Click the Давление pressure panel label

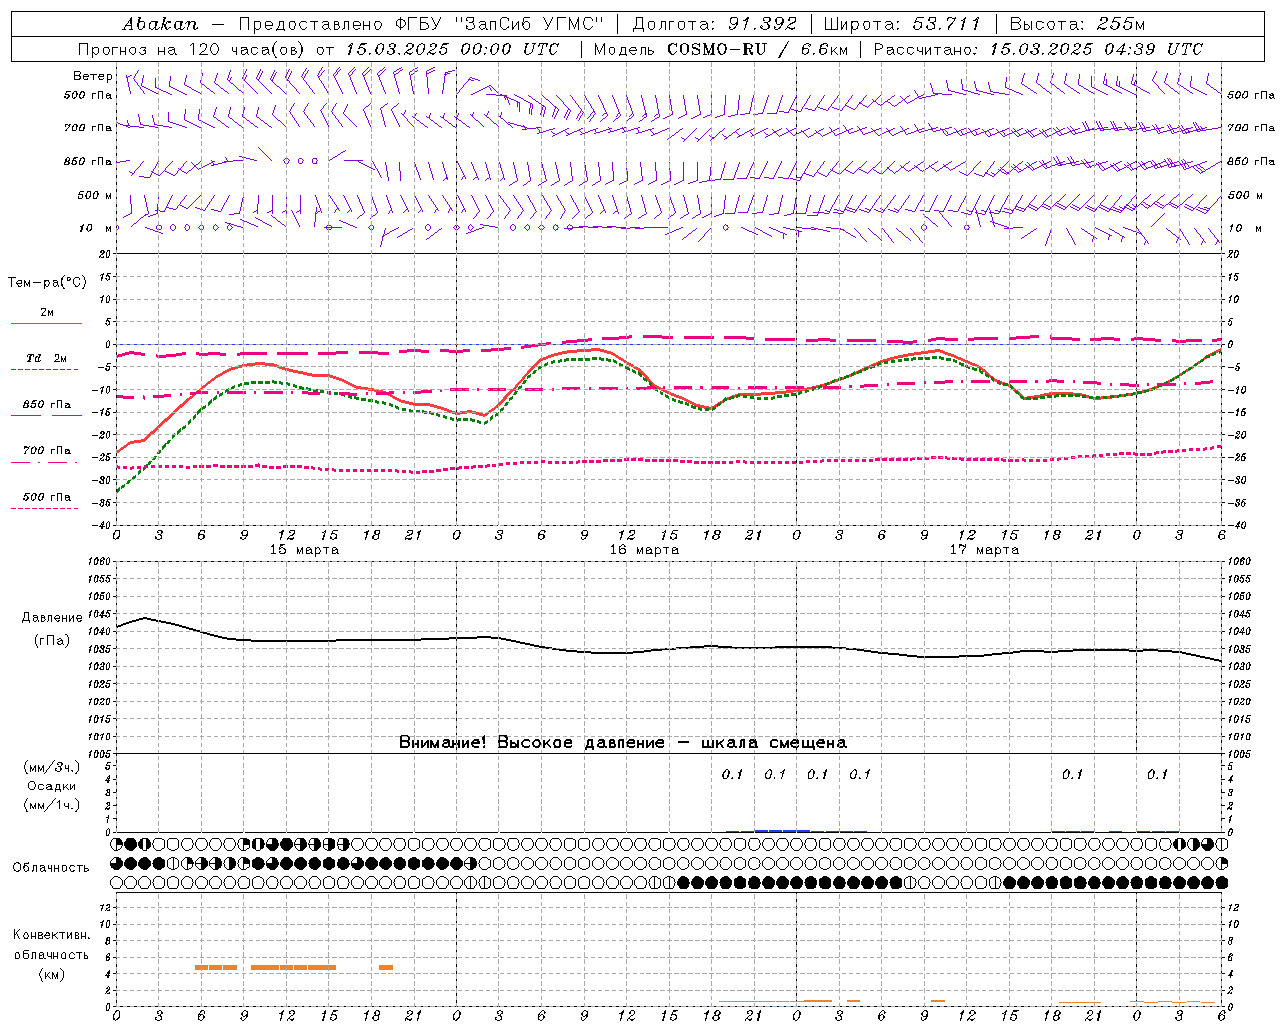pyautogui.click(x=52, y=618)
